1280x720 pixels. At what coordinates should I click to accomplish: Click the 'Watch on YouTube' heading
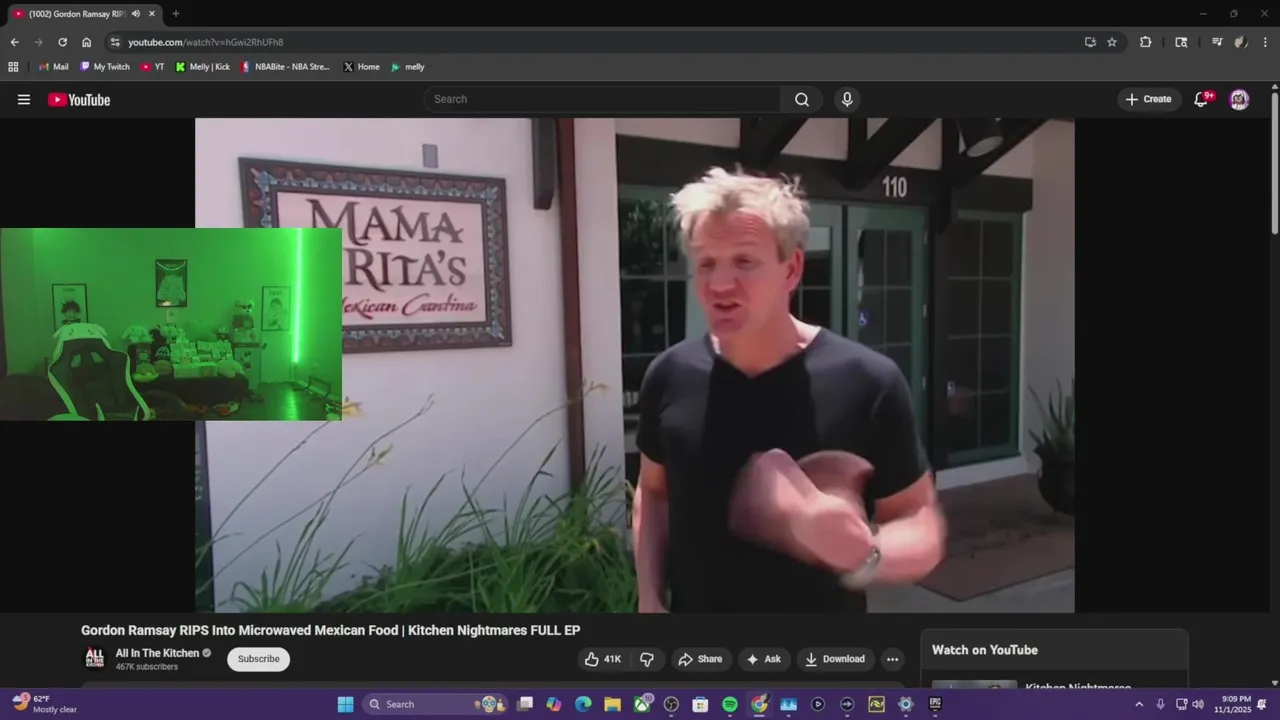coord(984,650)
